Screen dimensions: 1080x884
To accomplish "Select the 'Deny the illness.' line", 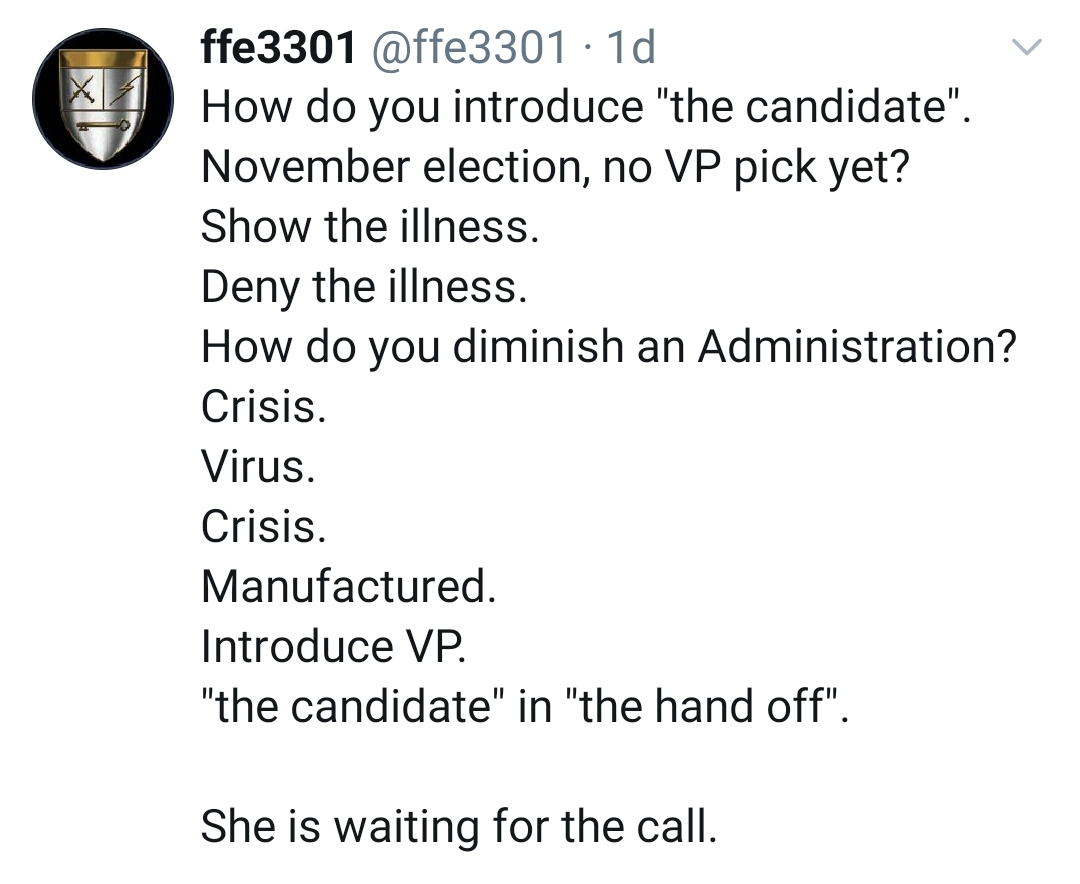I will pyautogui.click(x=364, y=287).
